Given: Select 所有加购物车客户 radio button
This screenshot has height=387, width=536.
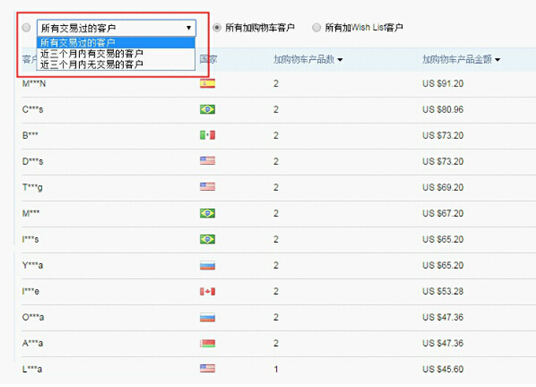Looking at the screenshot, I should [x=217, y=28].
